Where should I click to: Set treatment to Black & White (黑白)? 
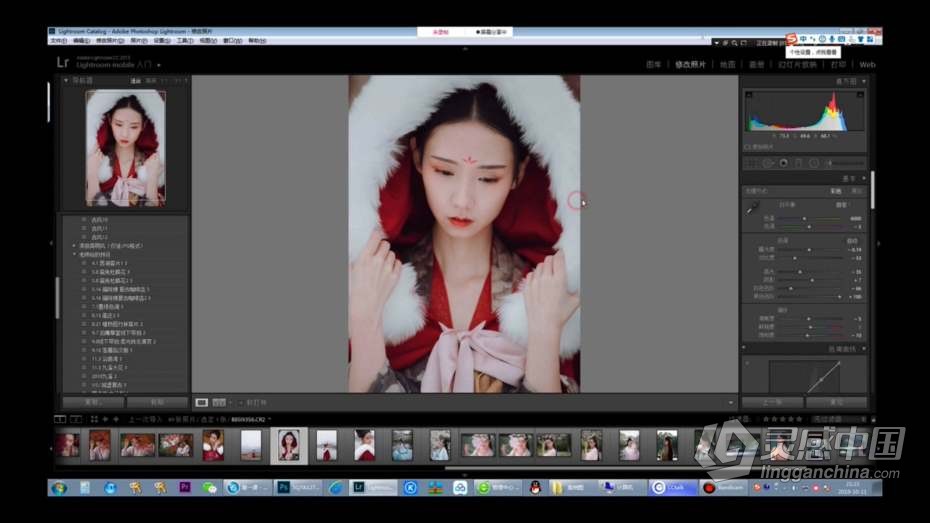coord(856,192)
